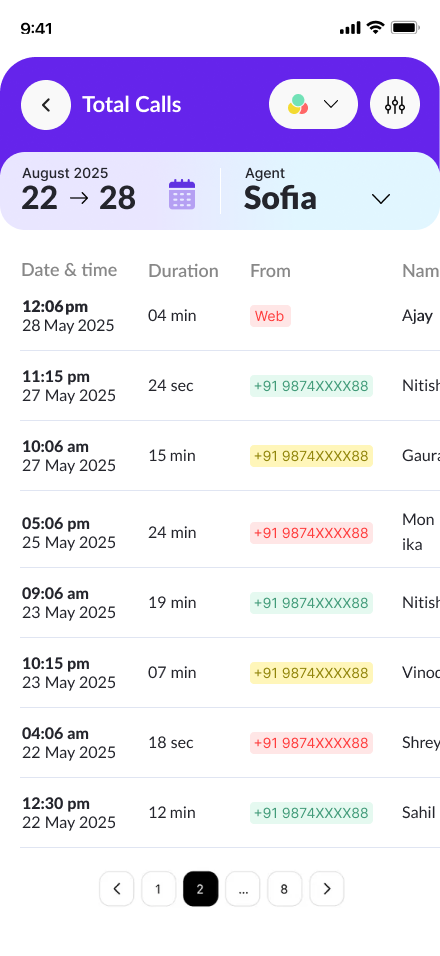Expand the Agent Sofia dropdown arrow

pos(381,199)
